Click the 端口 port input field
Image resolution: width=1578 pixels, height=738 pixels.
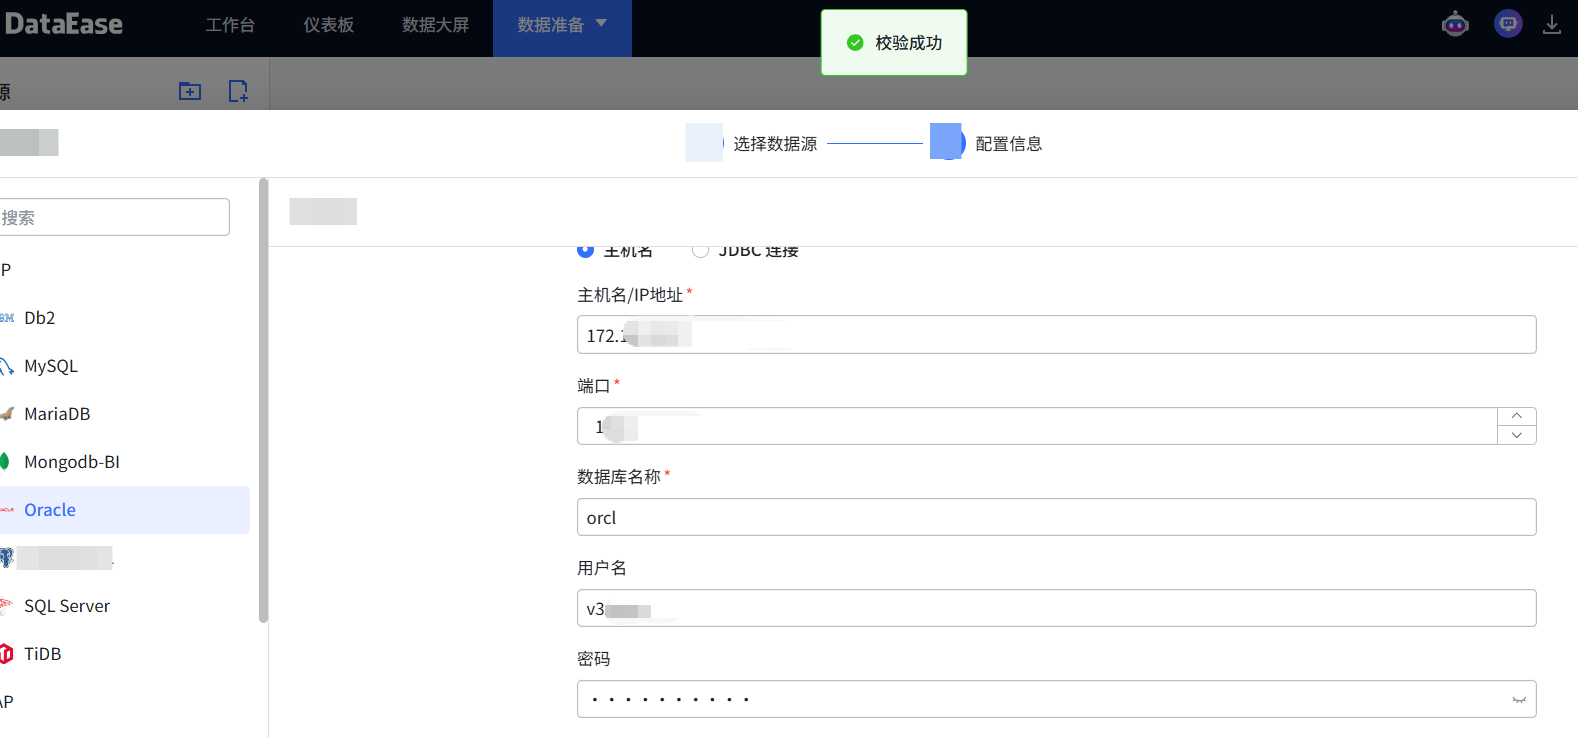click(1037, 426)
